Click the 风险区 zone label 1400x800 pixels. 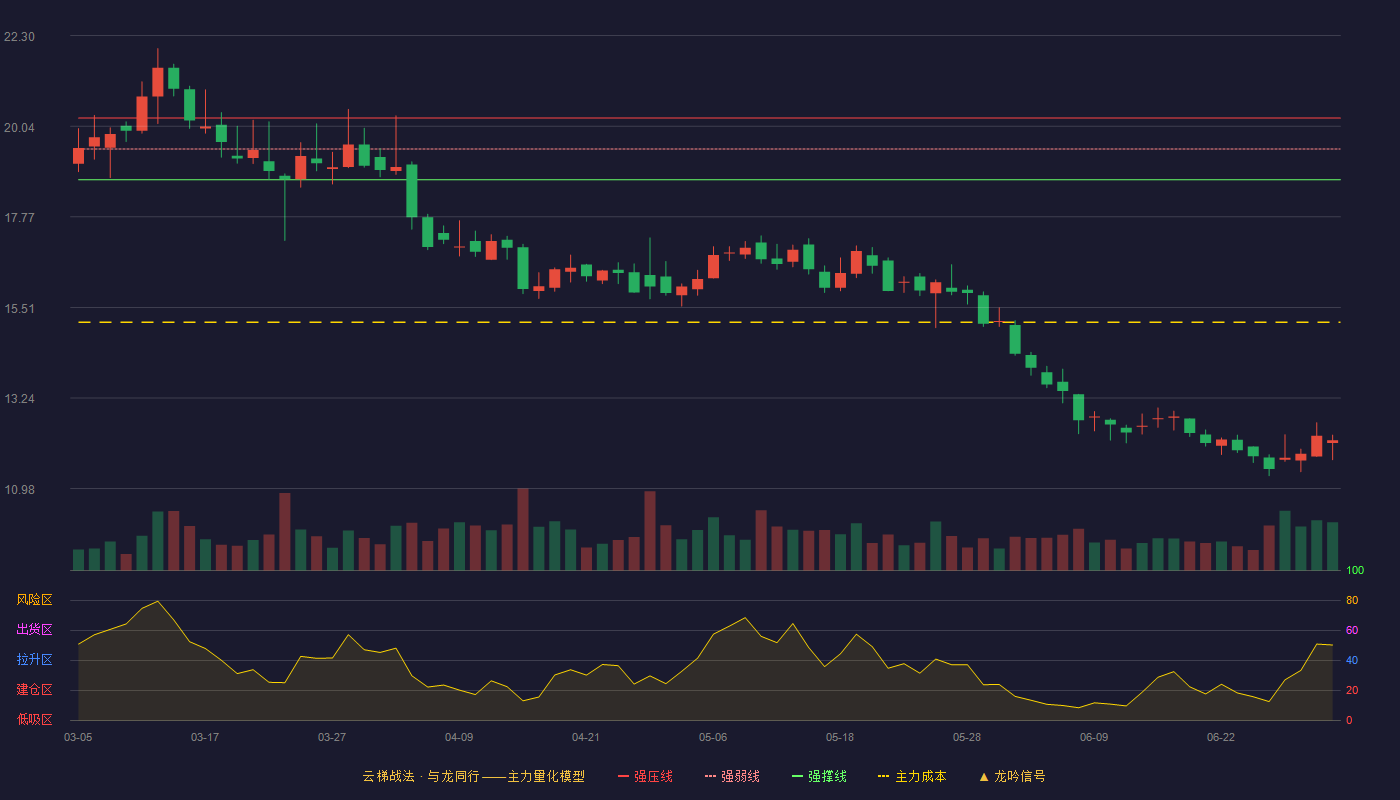click(x=34, y=600)
